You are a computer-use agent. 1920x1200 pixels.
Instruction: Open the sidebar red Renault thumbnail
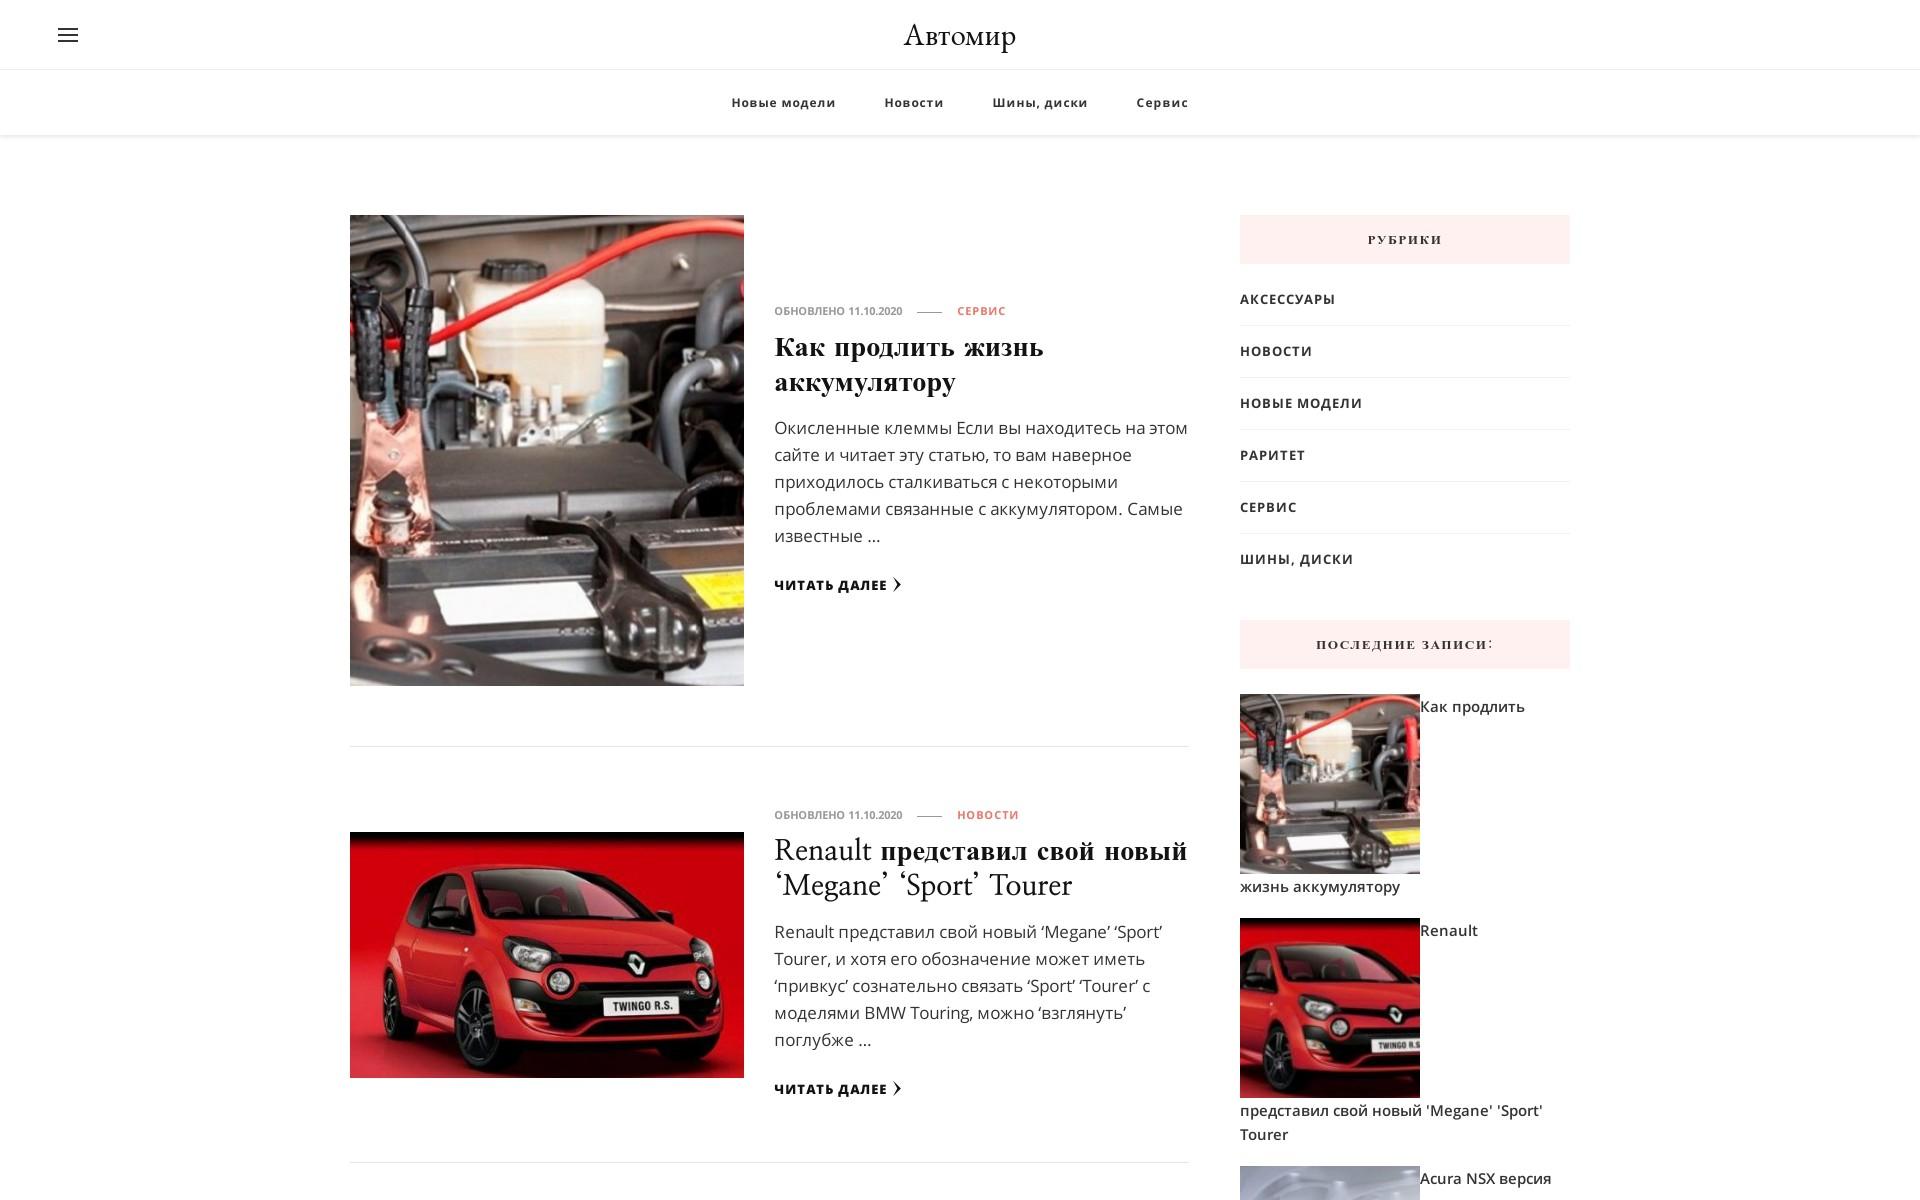[x=1330, y=1008]
